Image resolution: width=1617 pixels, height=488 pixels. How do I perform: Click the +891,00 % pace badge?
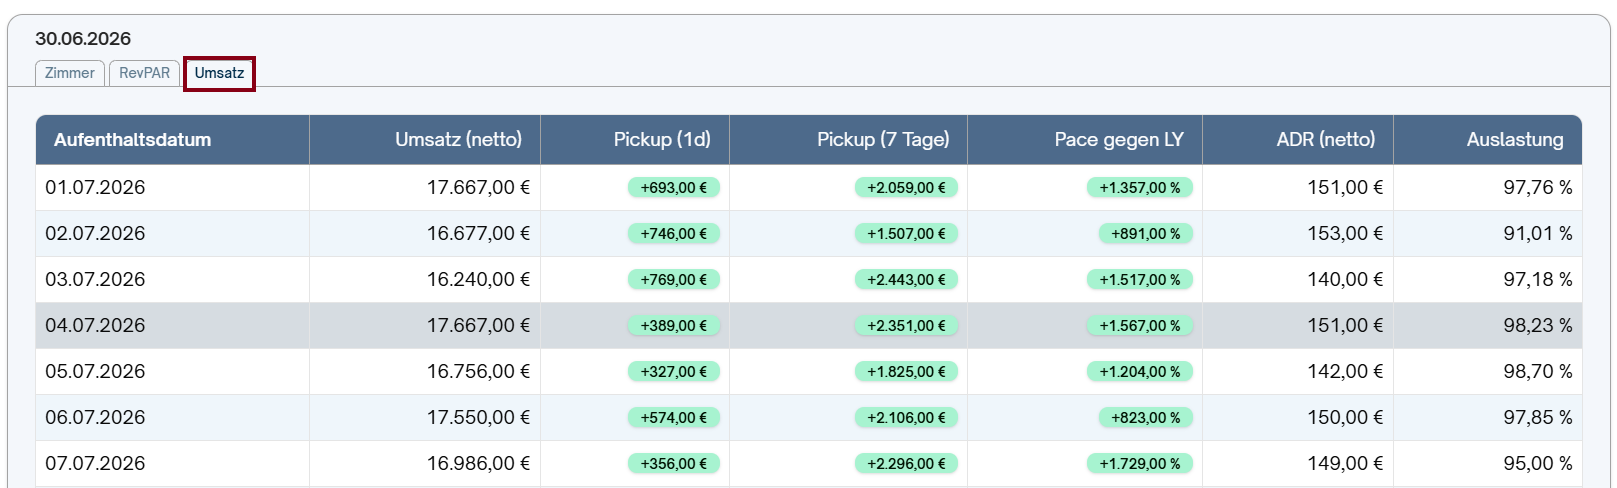(x=1146, y=234)
